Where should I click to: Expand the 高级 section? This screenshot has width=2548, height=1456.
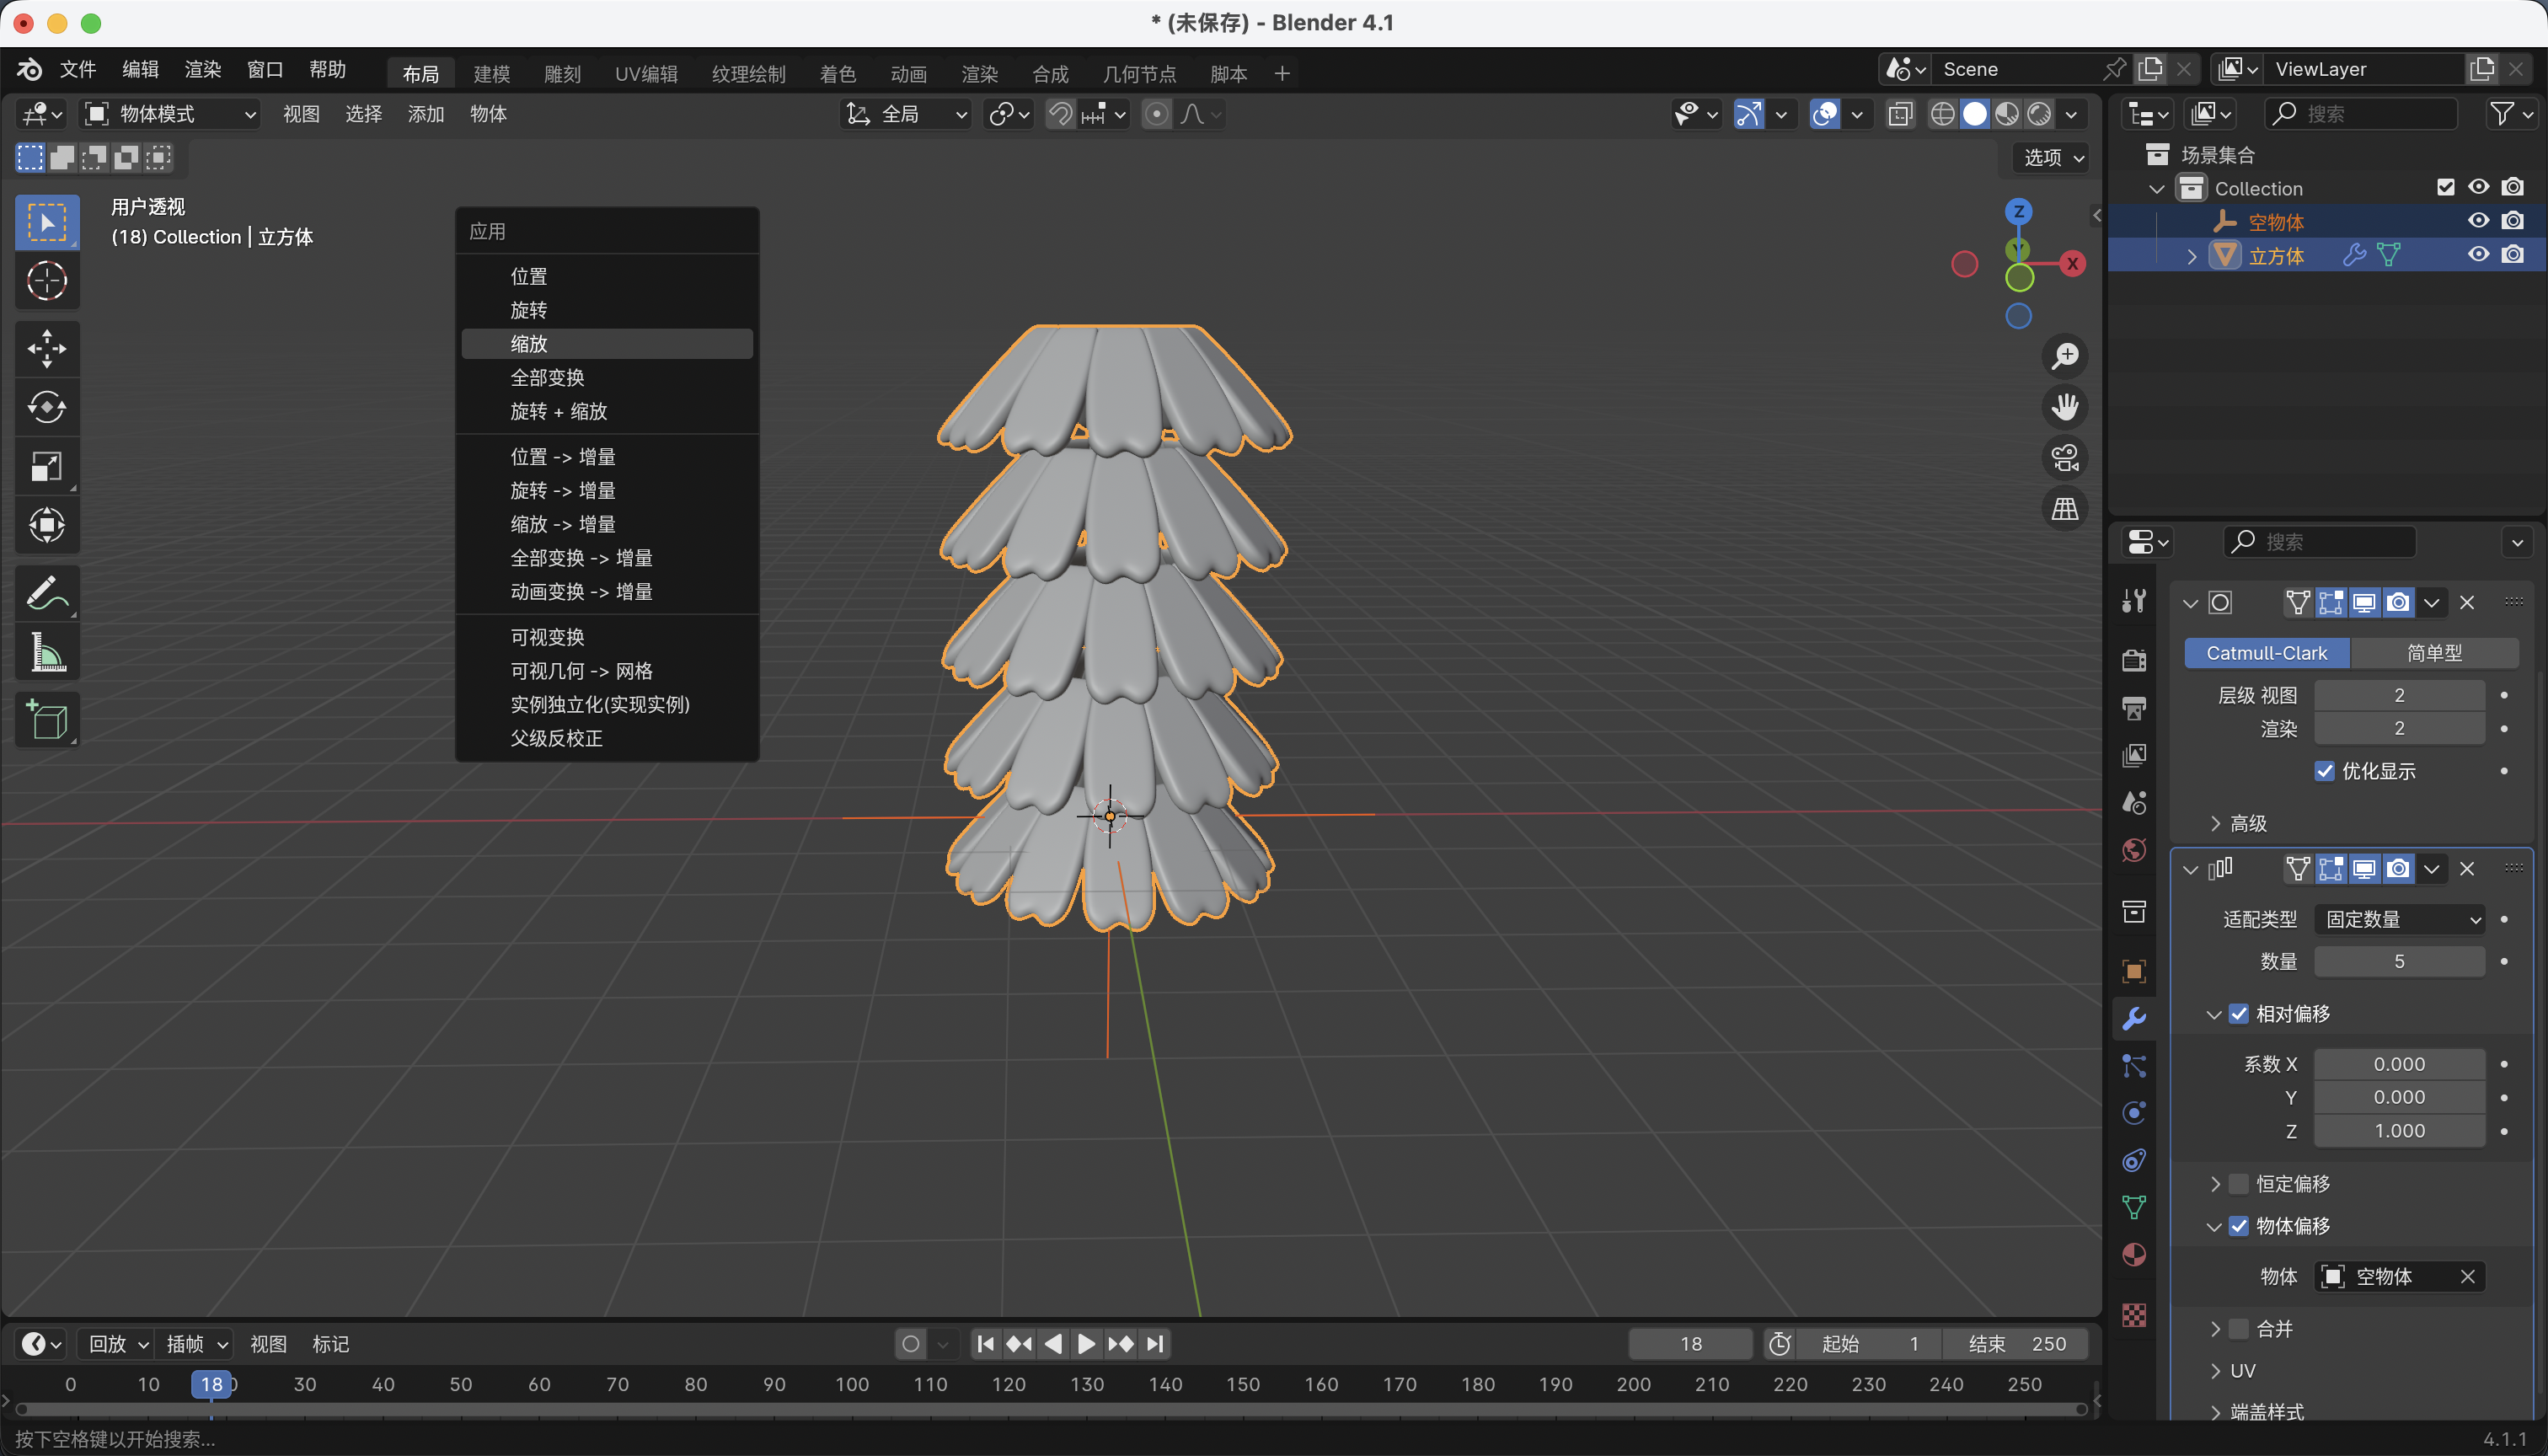point(2238,823)
